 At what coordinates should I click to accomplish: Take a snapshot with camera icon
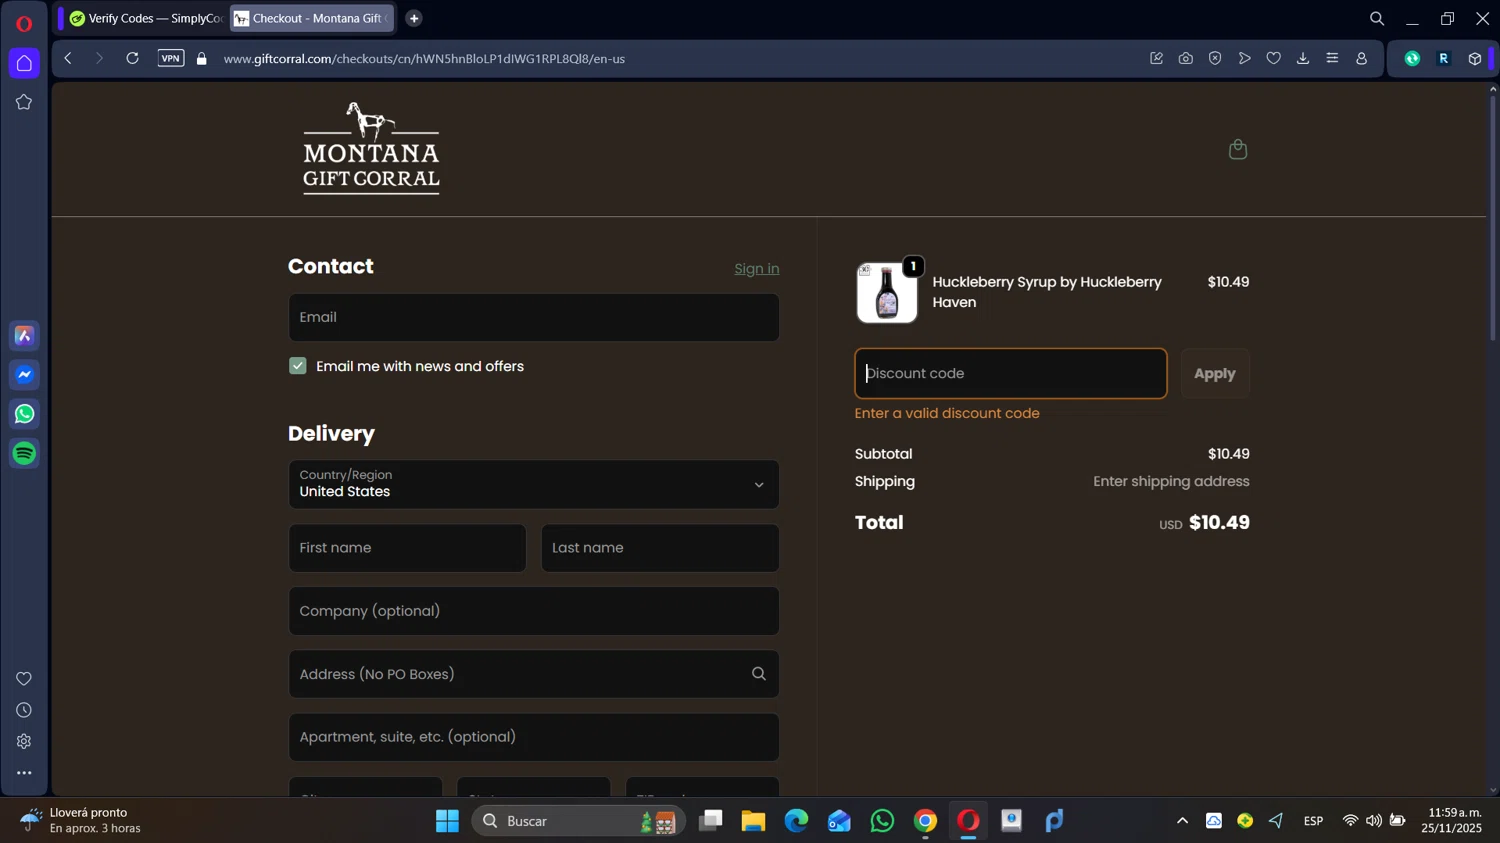[x=1186, y=59]
